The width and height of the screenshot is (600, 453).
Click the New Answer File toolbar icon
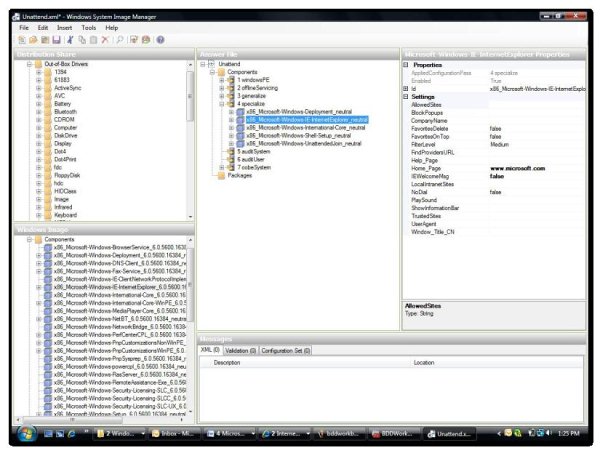point(22,40)
